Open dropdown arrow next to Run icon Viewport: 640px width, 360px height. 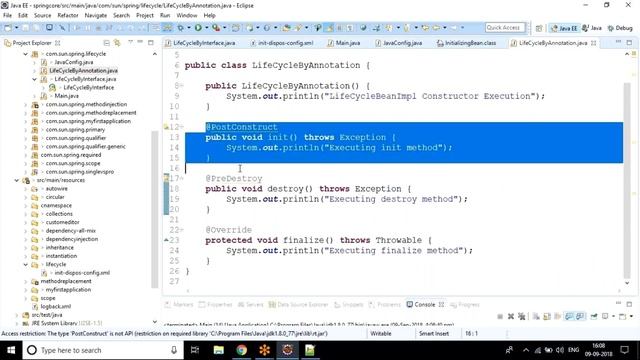(x=206, y=28)
